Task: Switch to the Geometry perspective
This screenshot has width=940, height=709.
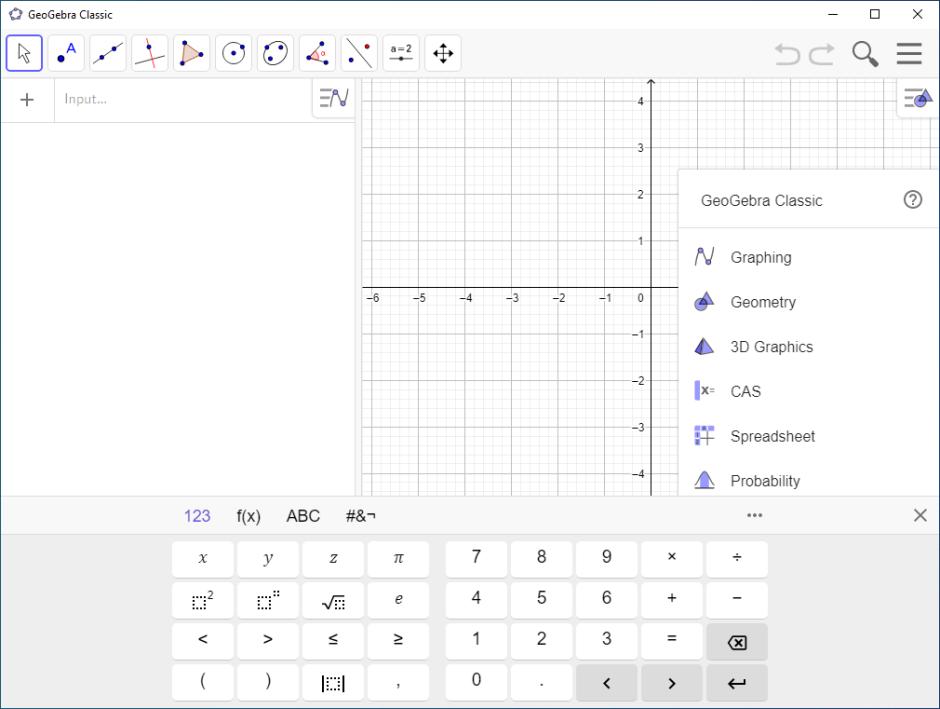Action: tap(808, 301)
